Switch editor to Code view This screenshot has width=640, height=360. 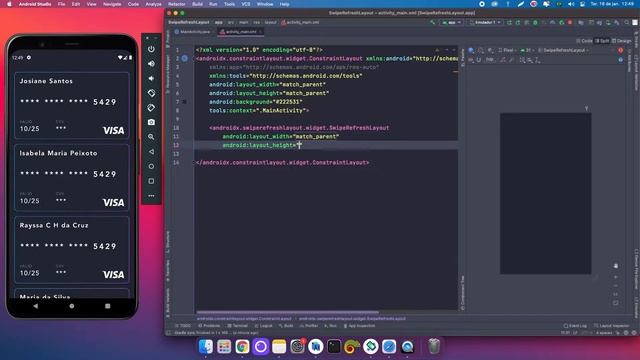click(x=584, y=41)
